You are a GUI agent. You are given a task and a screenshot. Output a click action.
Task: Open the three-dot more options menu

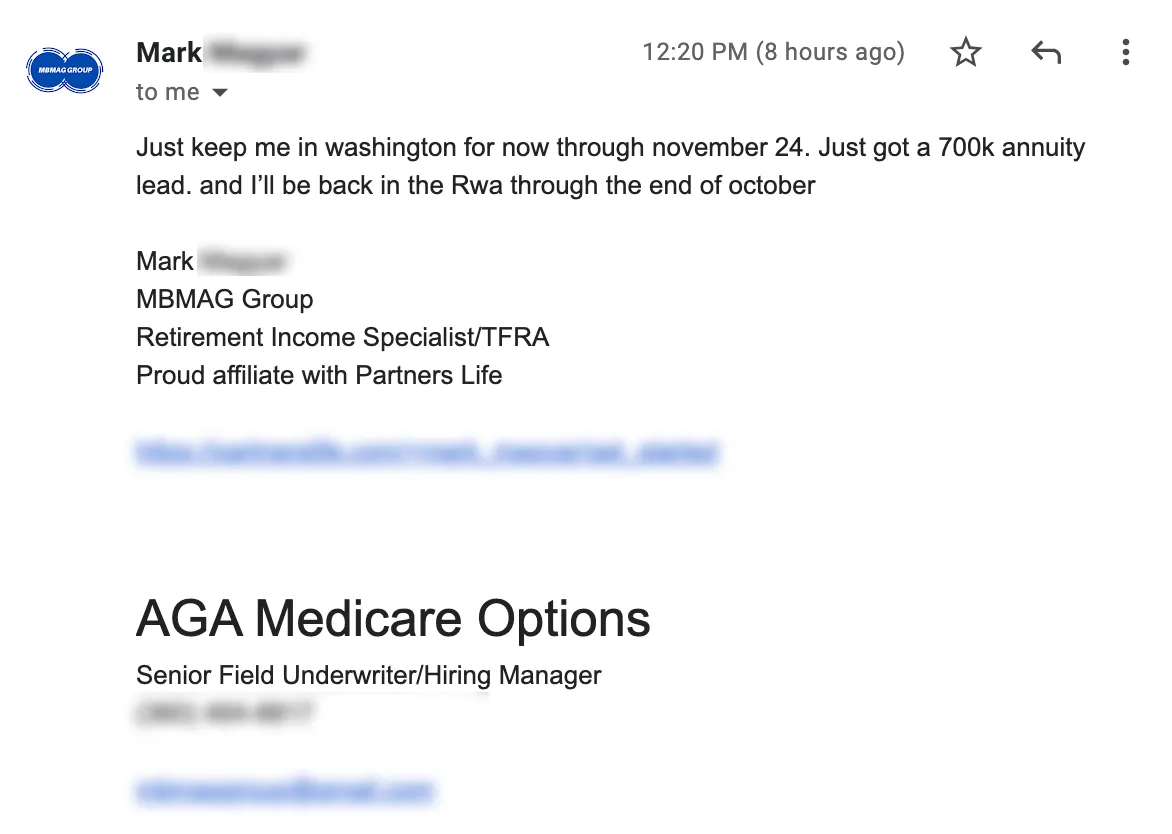click(x=1125, y=52)
